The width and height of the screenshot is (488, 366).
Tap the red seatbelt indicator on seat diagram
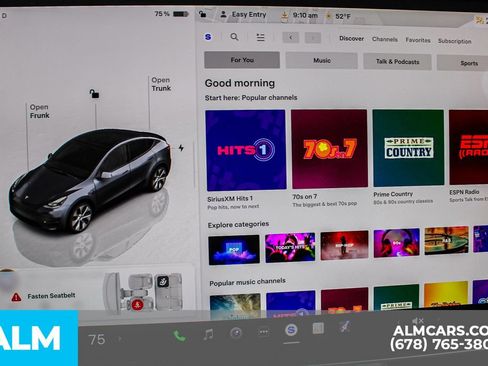(137, 304)
